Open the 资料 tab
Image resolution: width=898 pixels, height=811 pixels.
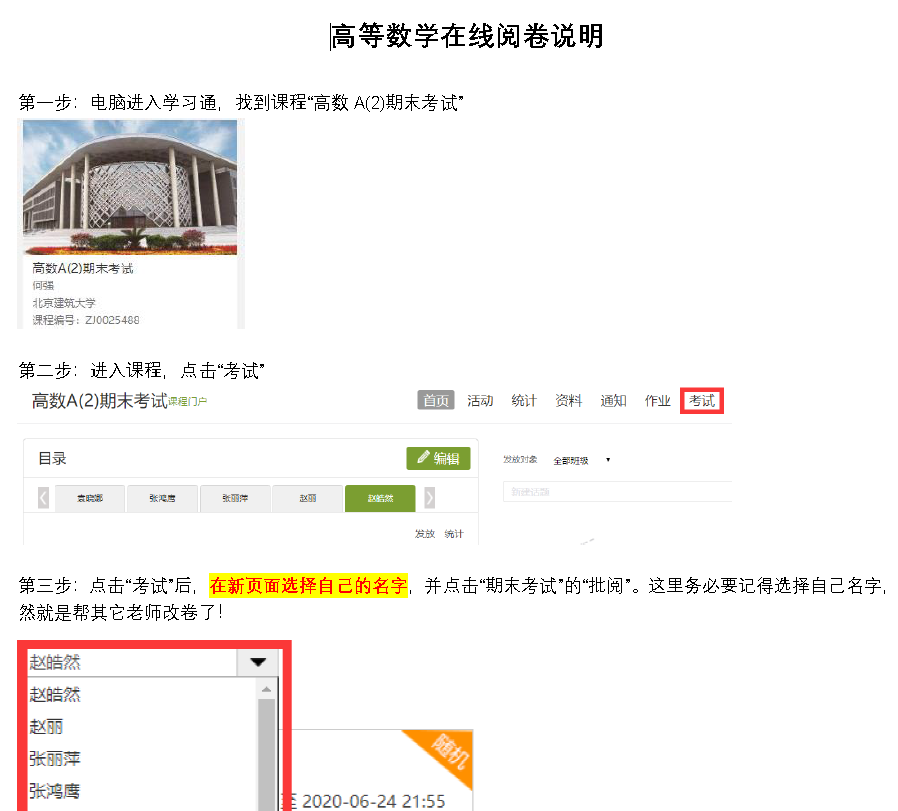568,401
